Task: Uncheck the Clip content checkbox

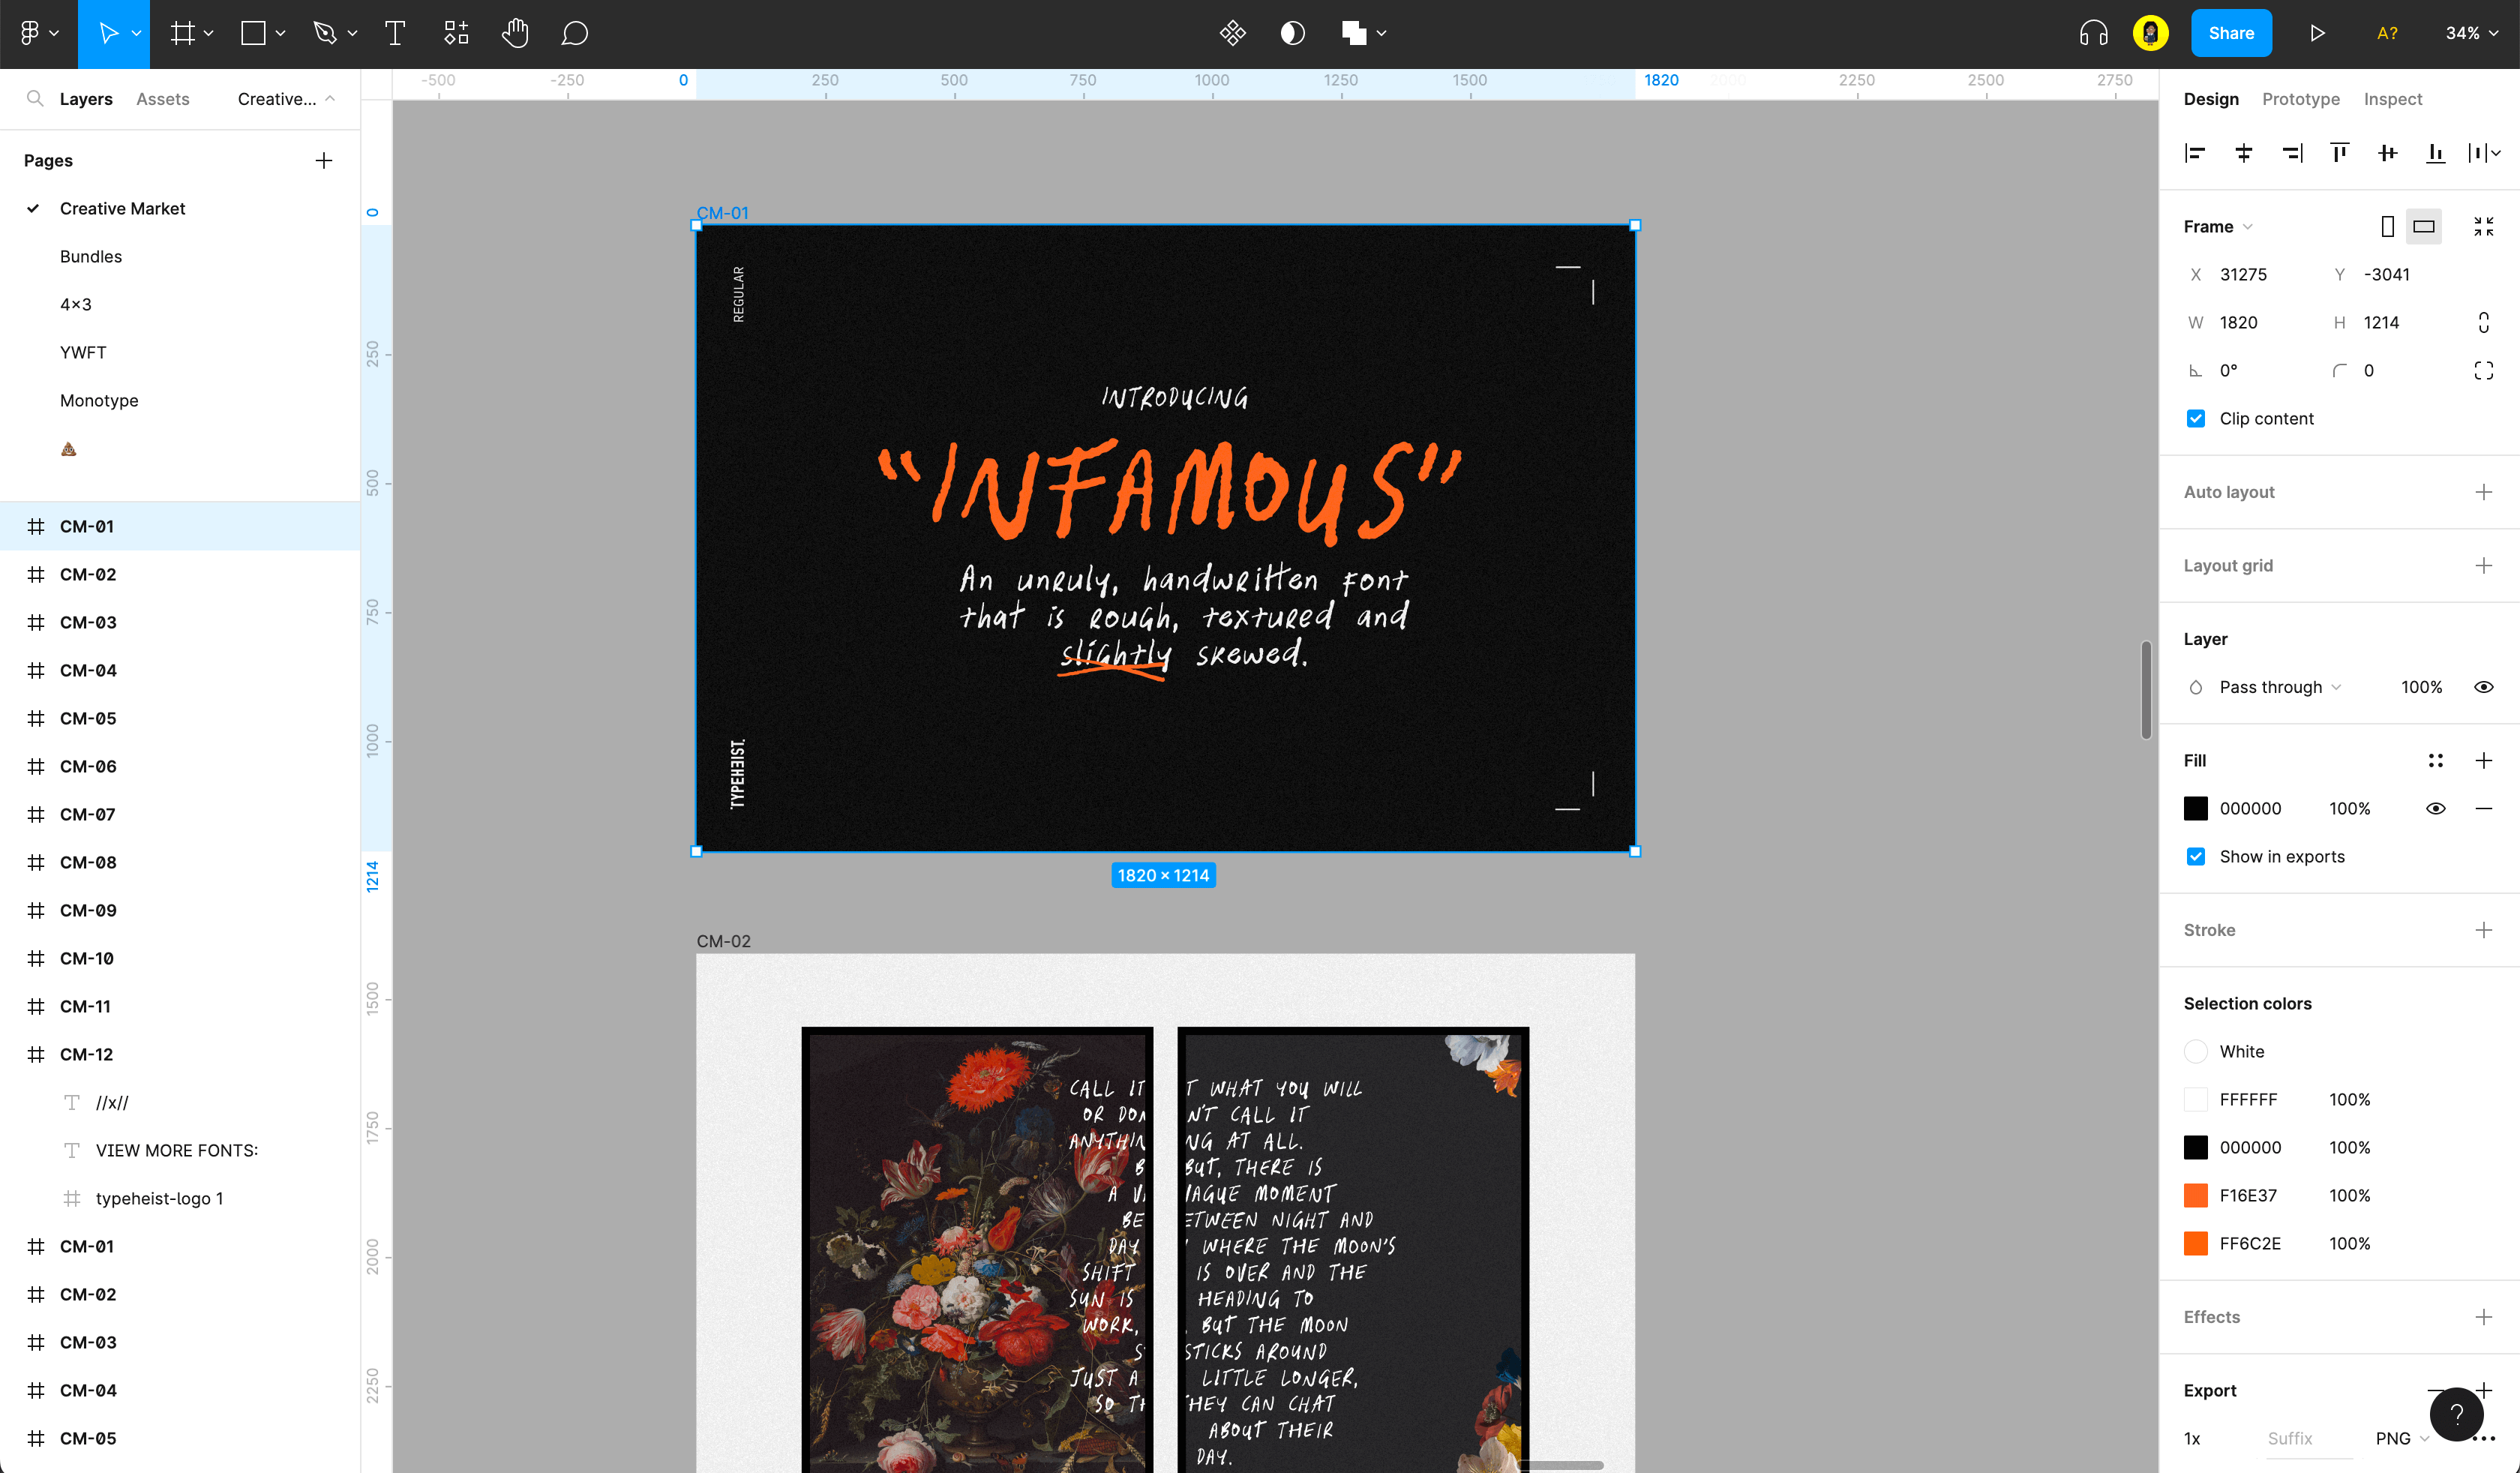Action: pos(2196,419)
